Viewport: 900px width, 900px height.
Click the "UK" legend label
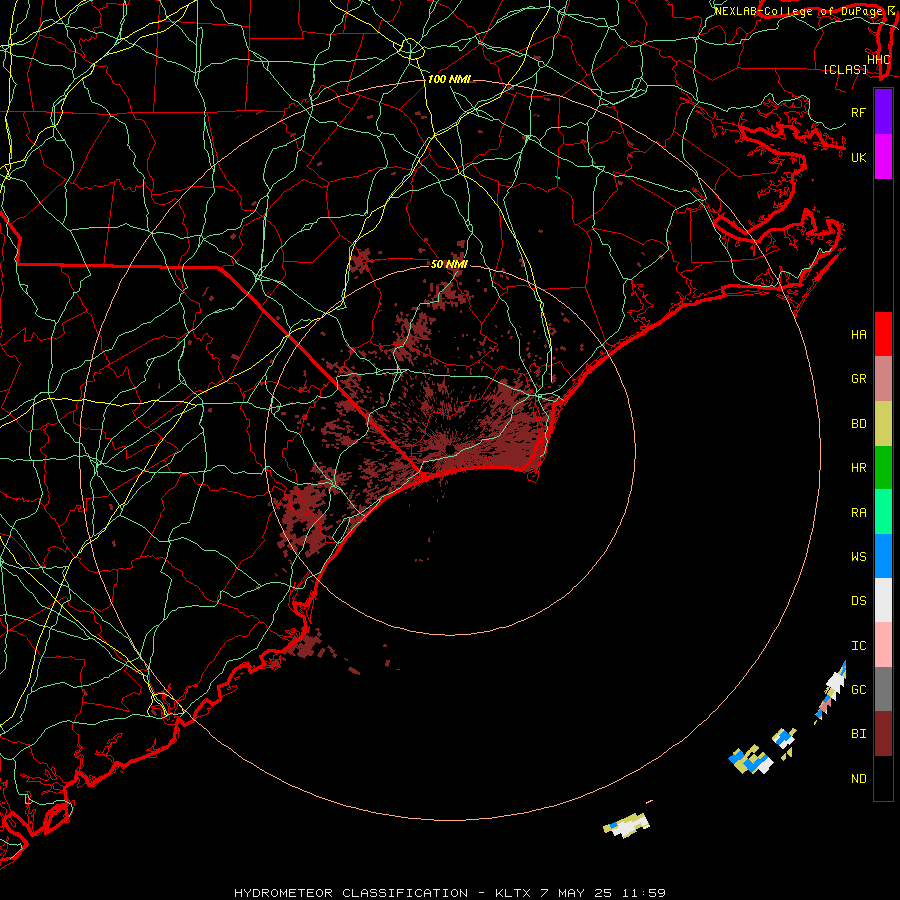(x=859, y=157)
